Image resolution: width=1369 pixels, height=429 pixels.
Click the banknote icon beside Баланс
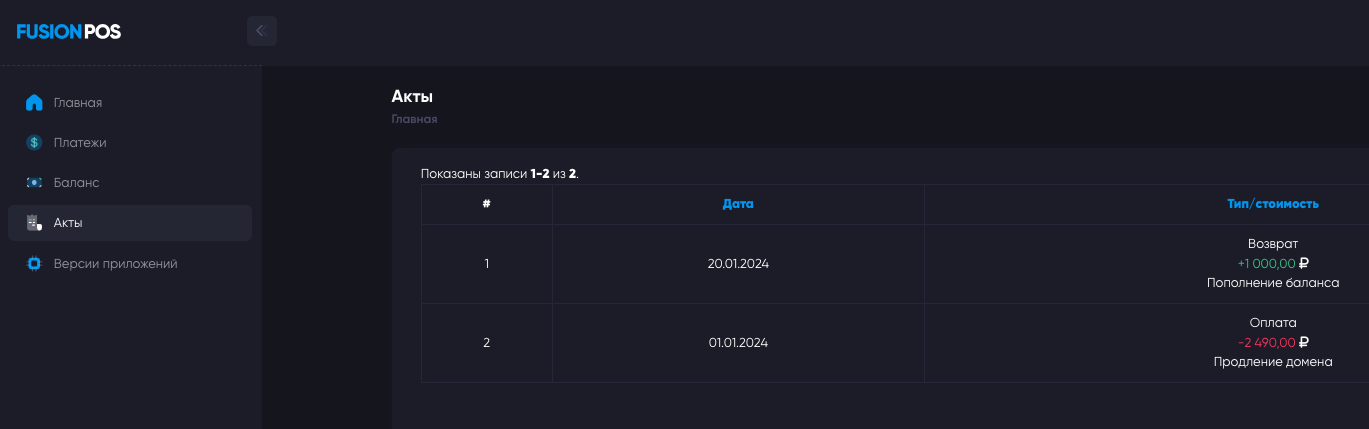(34, 183)
